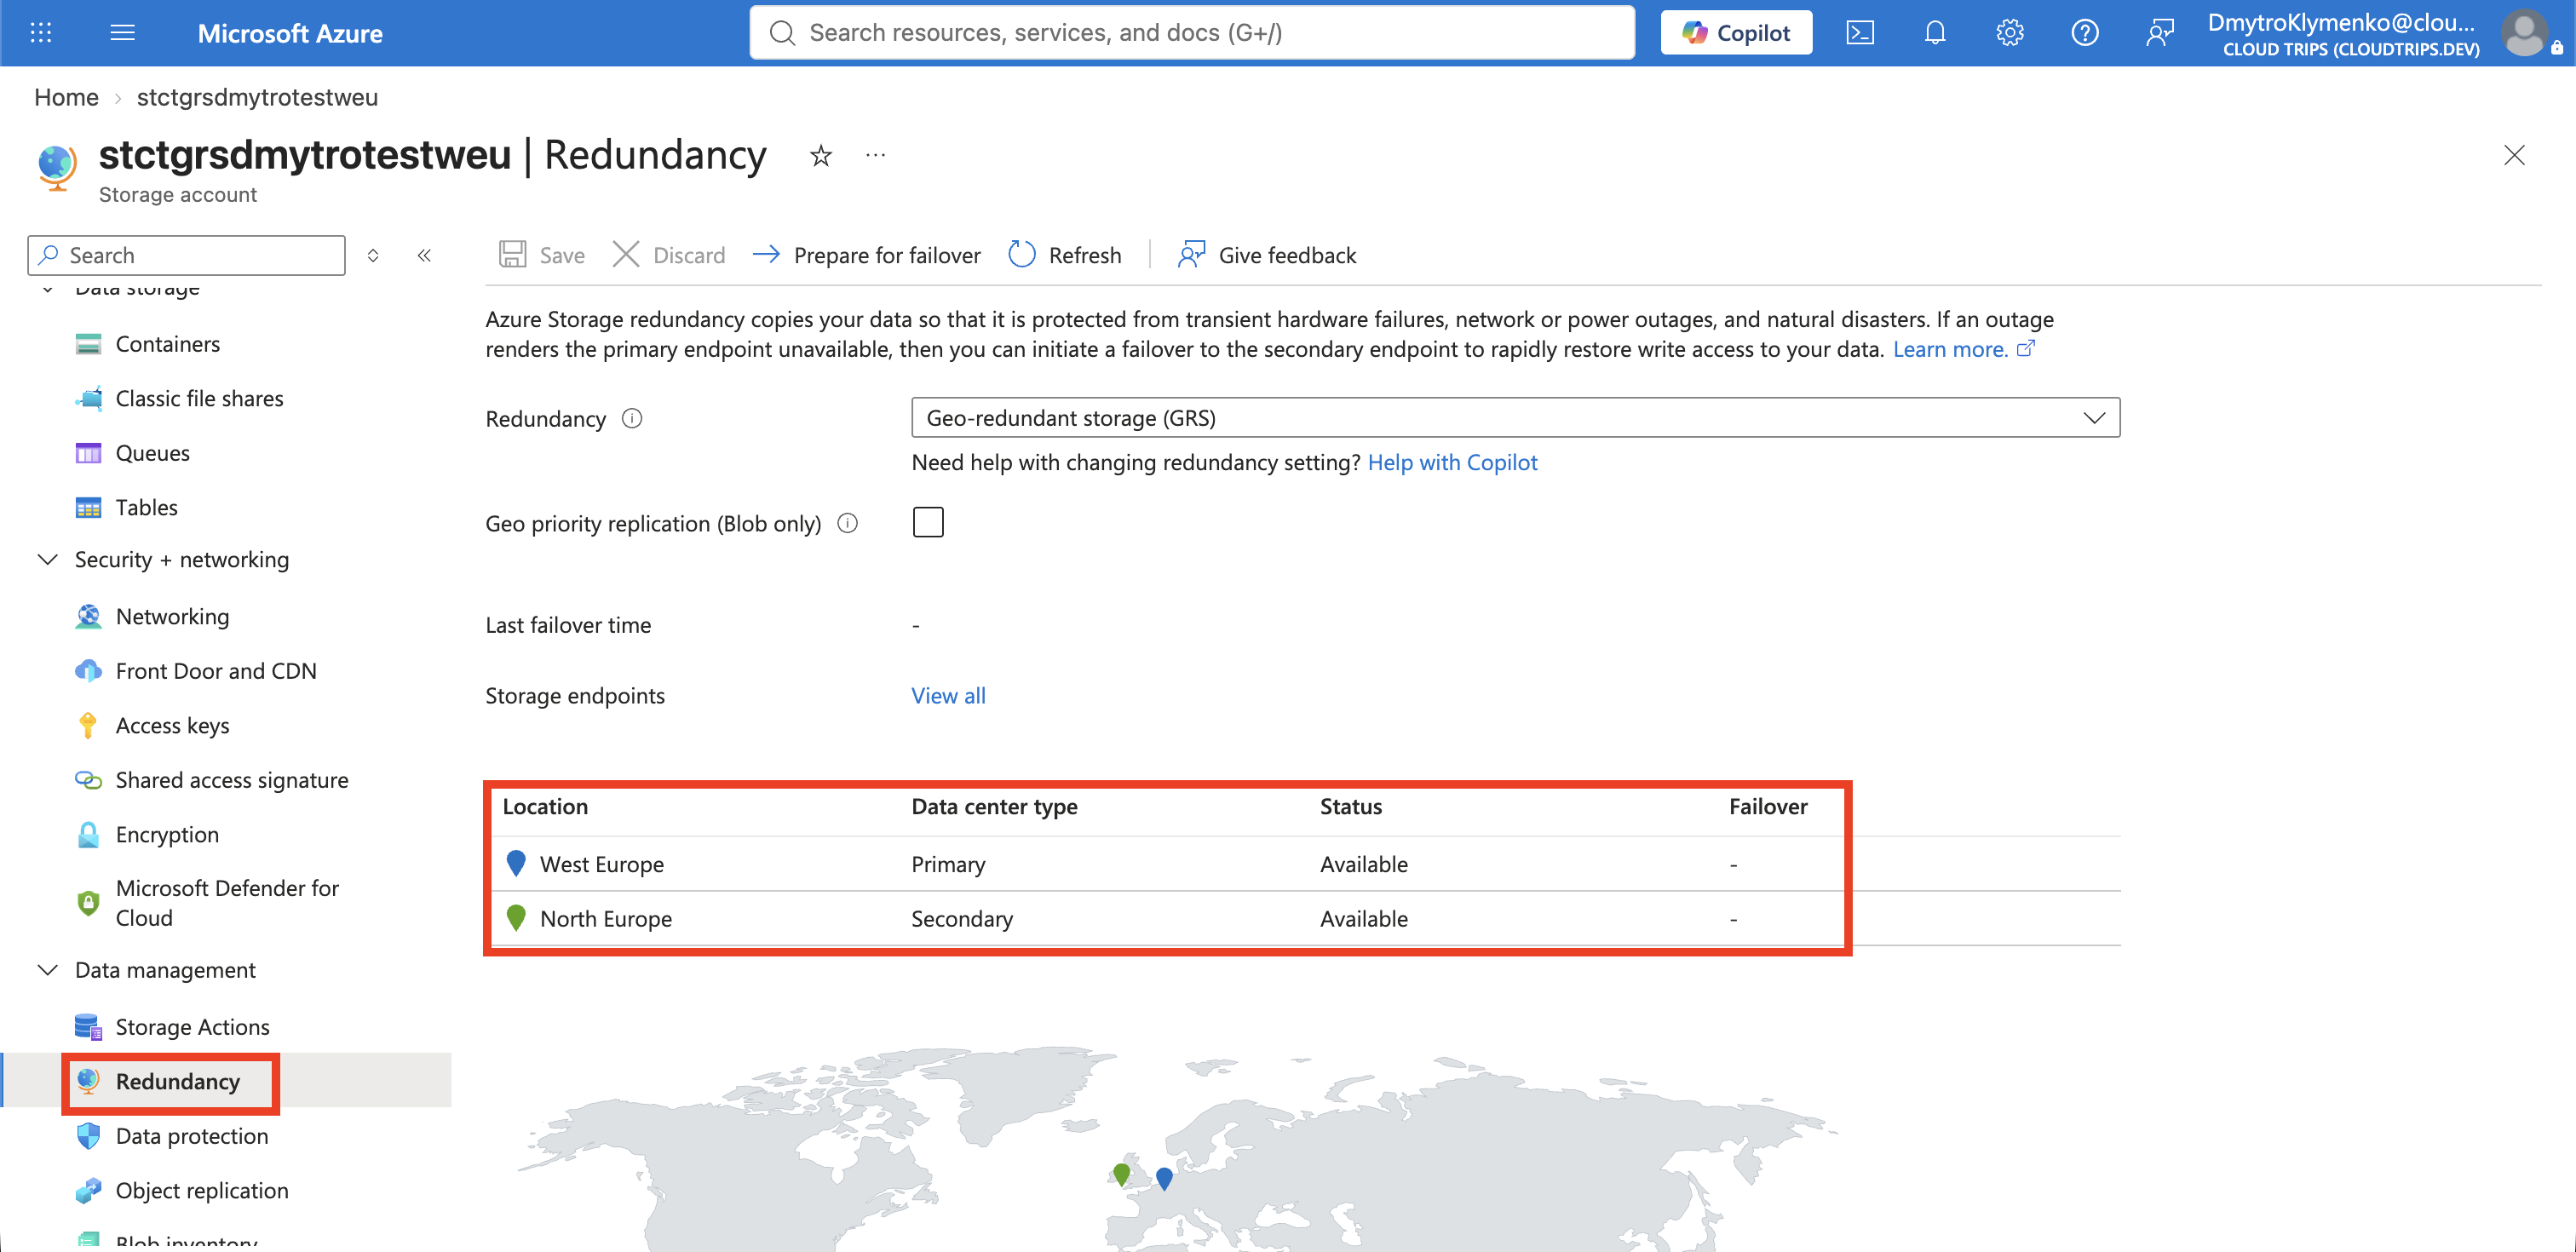The height and width of the screenshot is (1252, 2576).
Task: Click the Copilot button
Action: pyautogui.click(x=1736, y=33)
